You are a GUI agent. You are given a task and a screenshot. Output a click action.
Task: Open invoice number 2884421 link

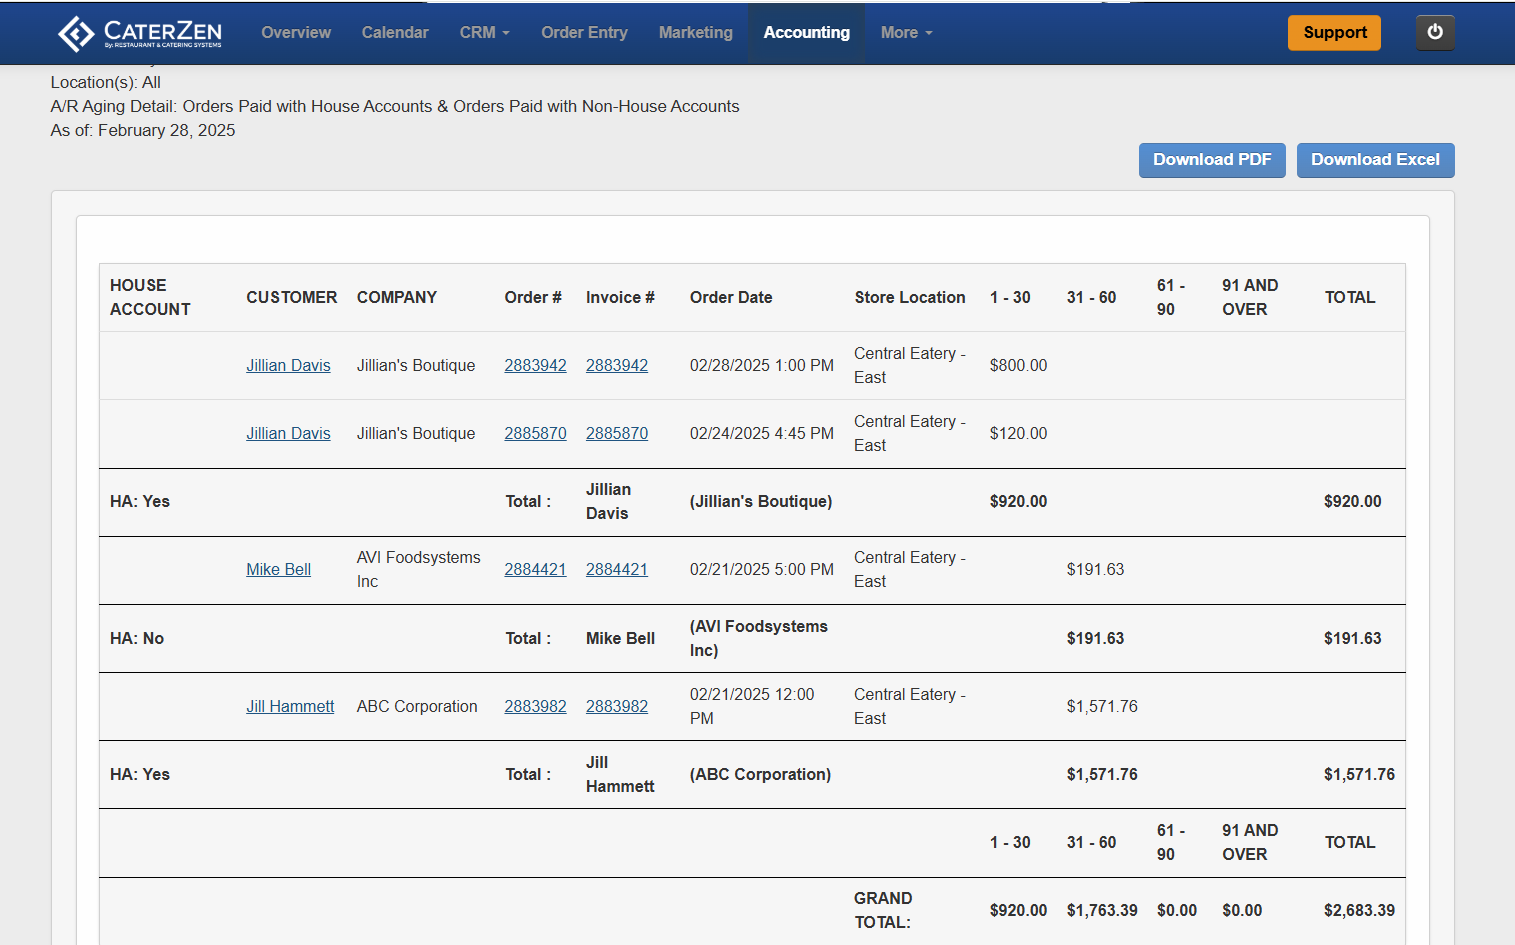pos(617,570)
